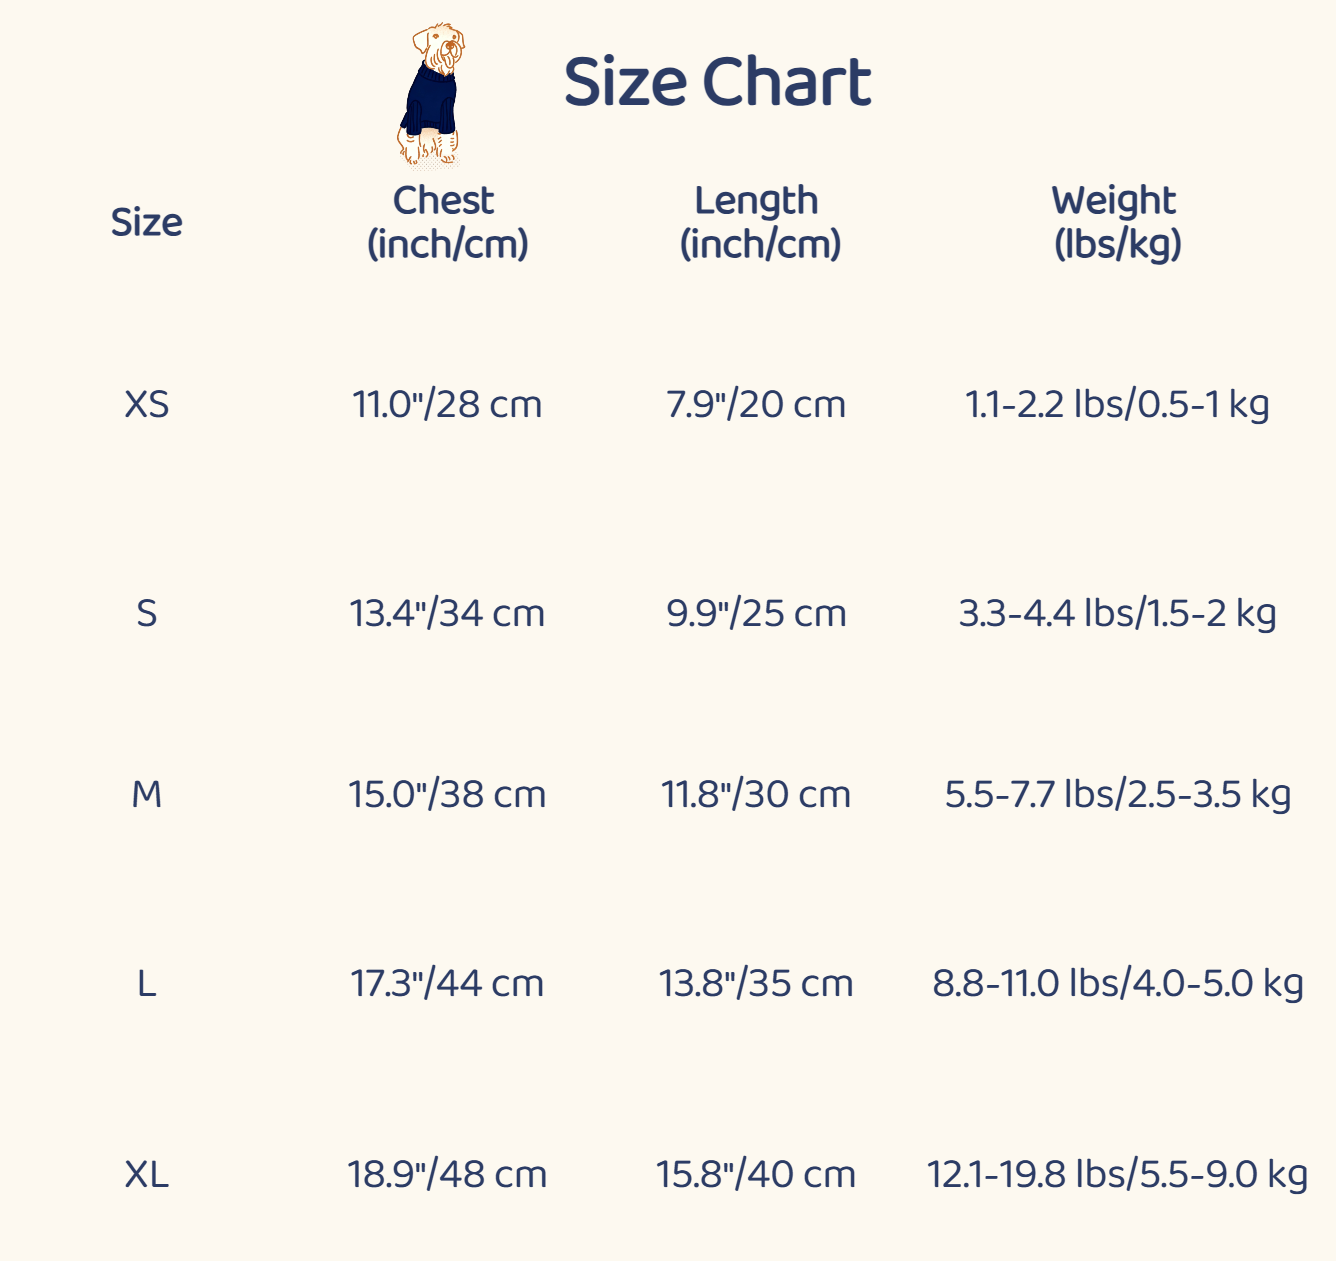
Task: Click the Weight (lbs/kg) header
Action: [1116, 222]
